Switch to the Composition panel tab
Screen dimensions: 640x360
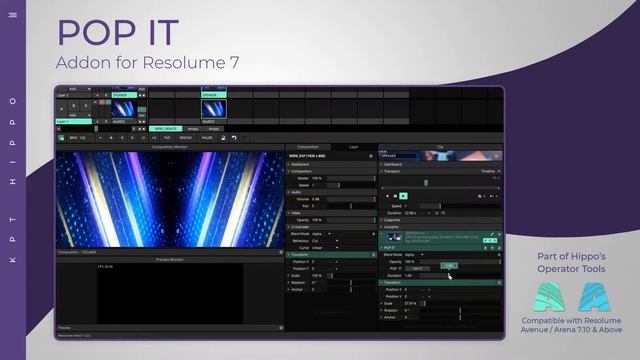click(x=308, y=147)
